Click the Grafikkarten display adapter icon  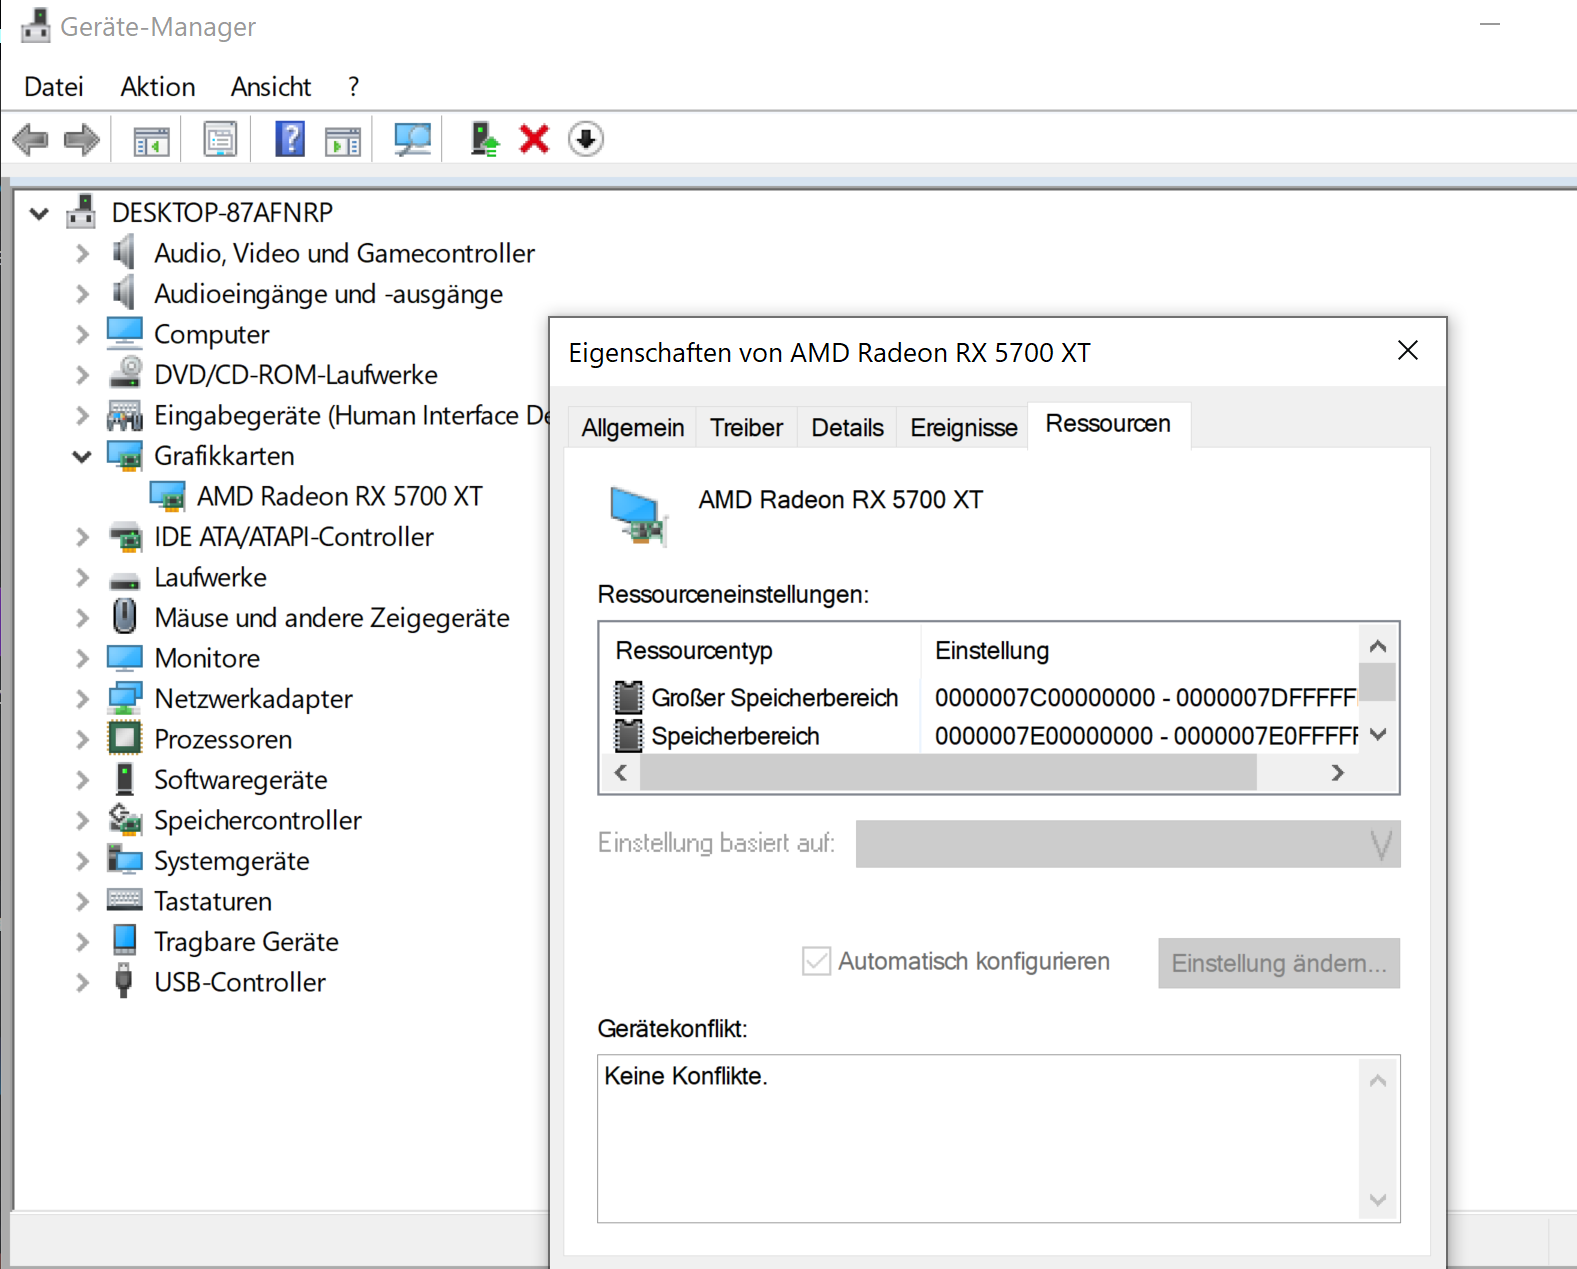point(125,455)
